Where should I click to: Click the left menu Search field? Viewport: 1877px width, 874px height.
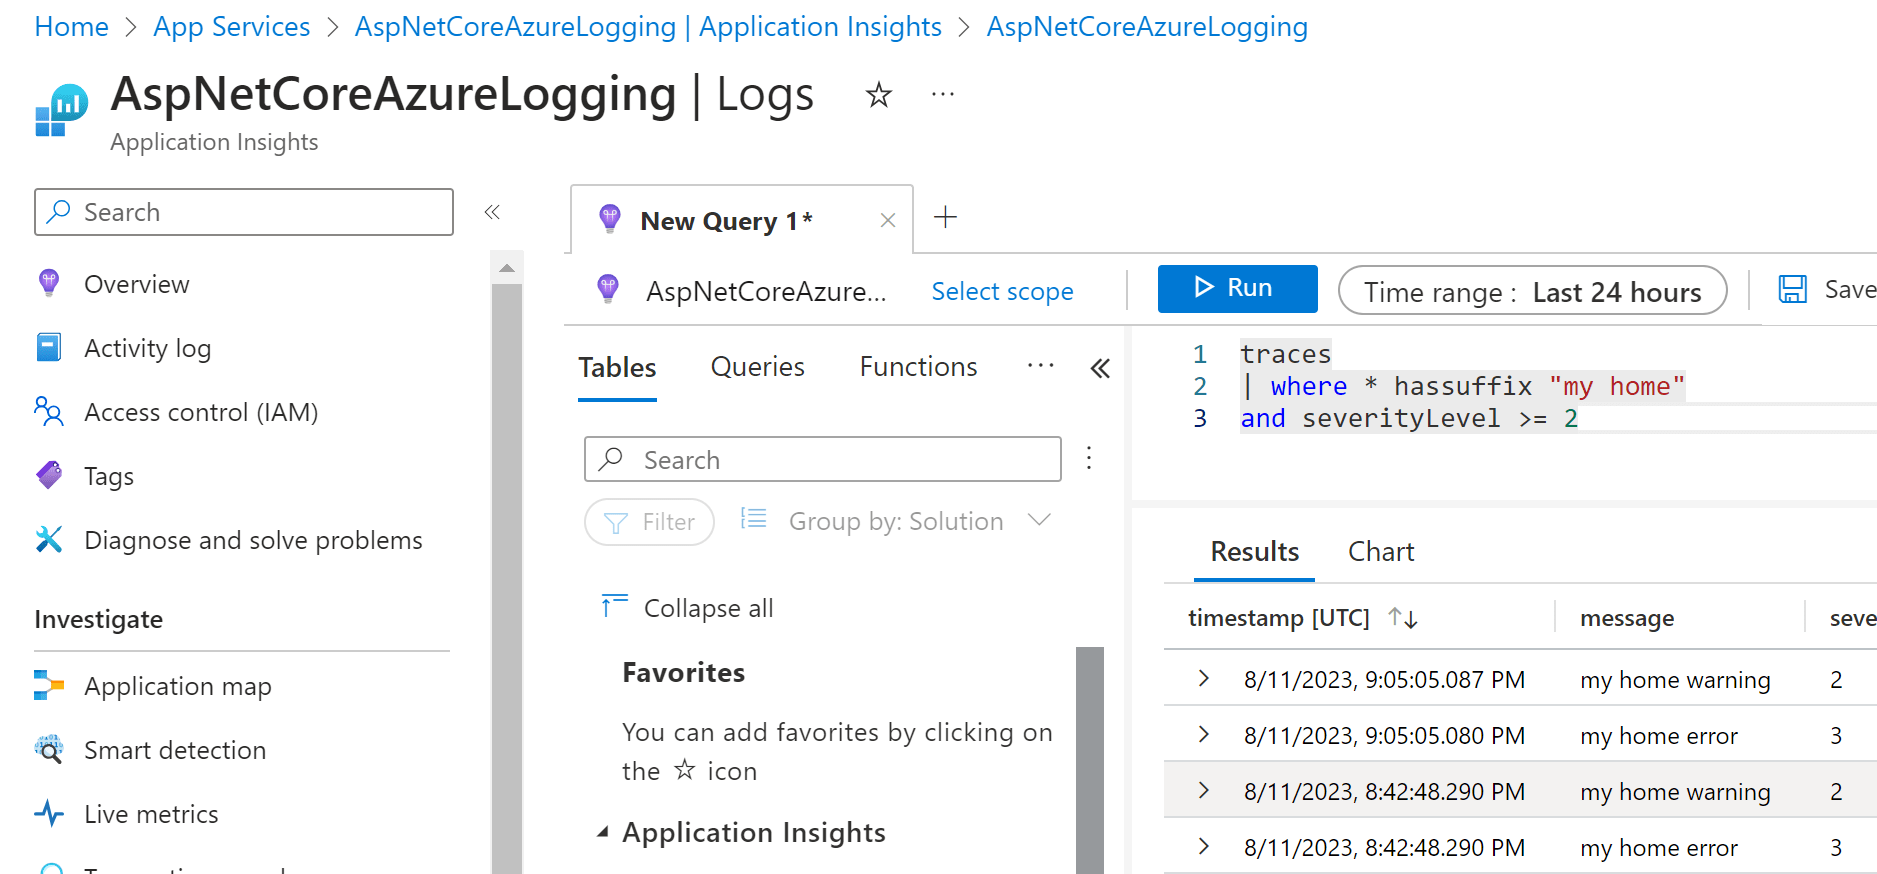(243, 212)
